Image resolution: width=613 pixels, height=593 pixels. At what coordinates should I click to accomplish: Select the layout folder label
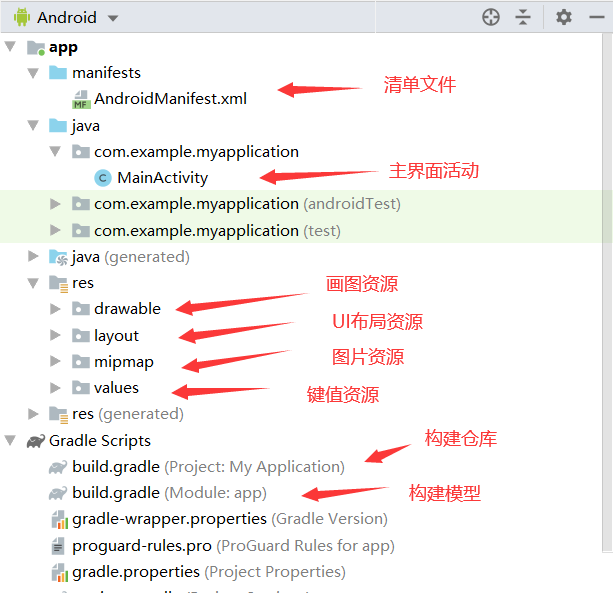click(x=117, y=336)
